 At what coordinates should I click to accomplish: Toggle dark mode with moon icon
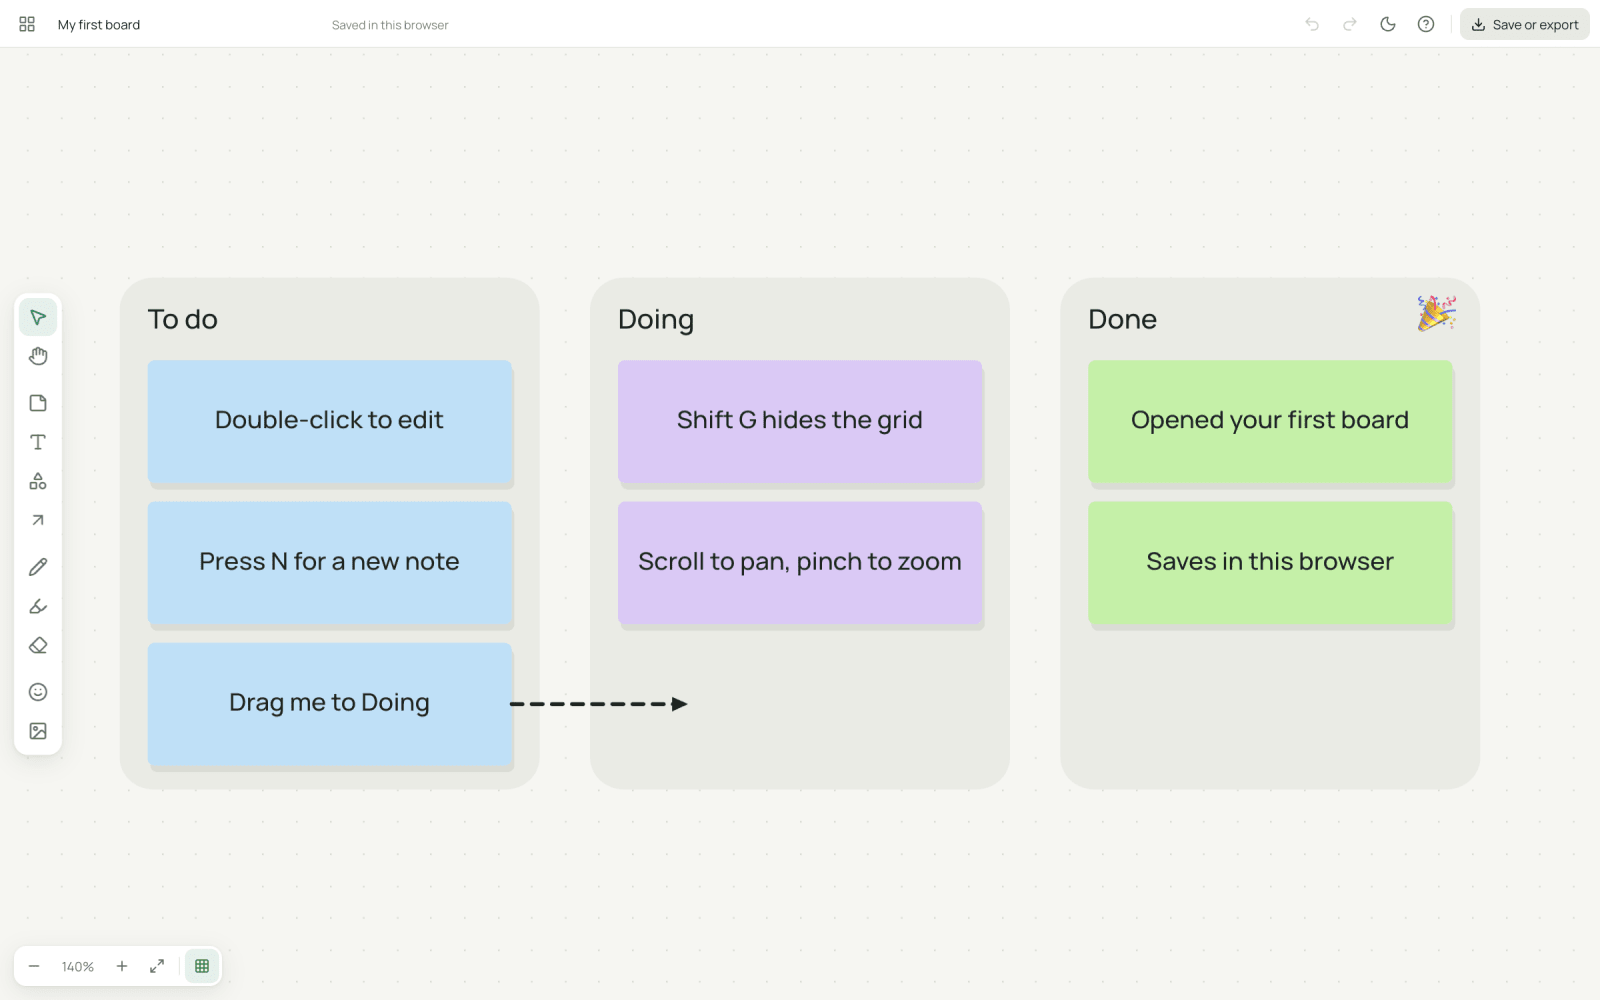pyautogui.click(x=1388, y=24)
